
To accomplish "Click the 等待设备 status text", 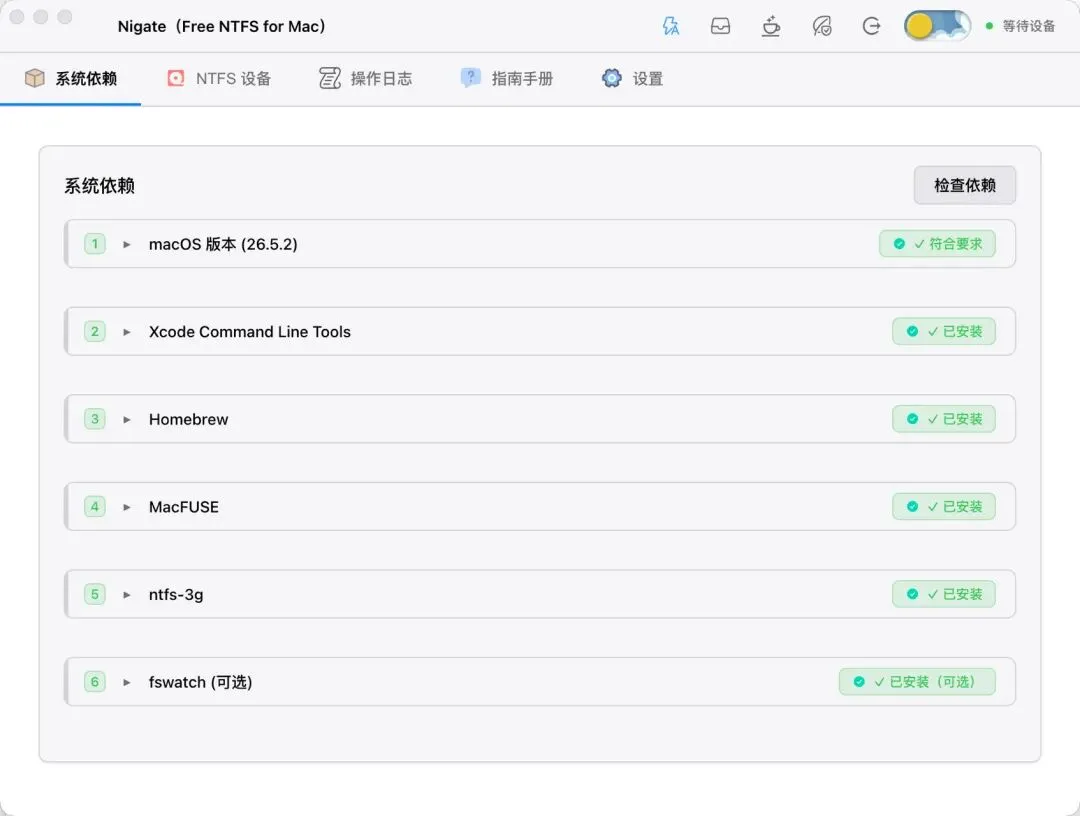I will tap(1028, 26).
